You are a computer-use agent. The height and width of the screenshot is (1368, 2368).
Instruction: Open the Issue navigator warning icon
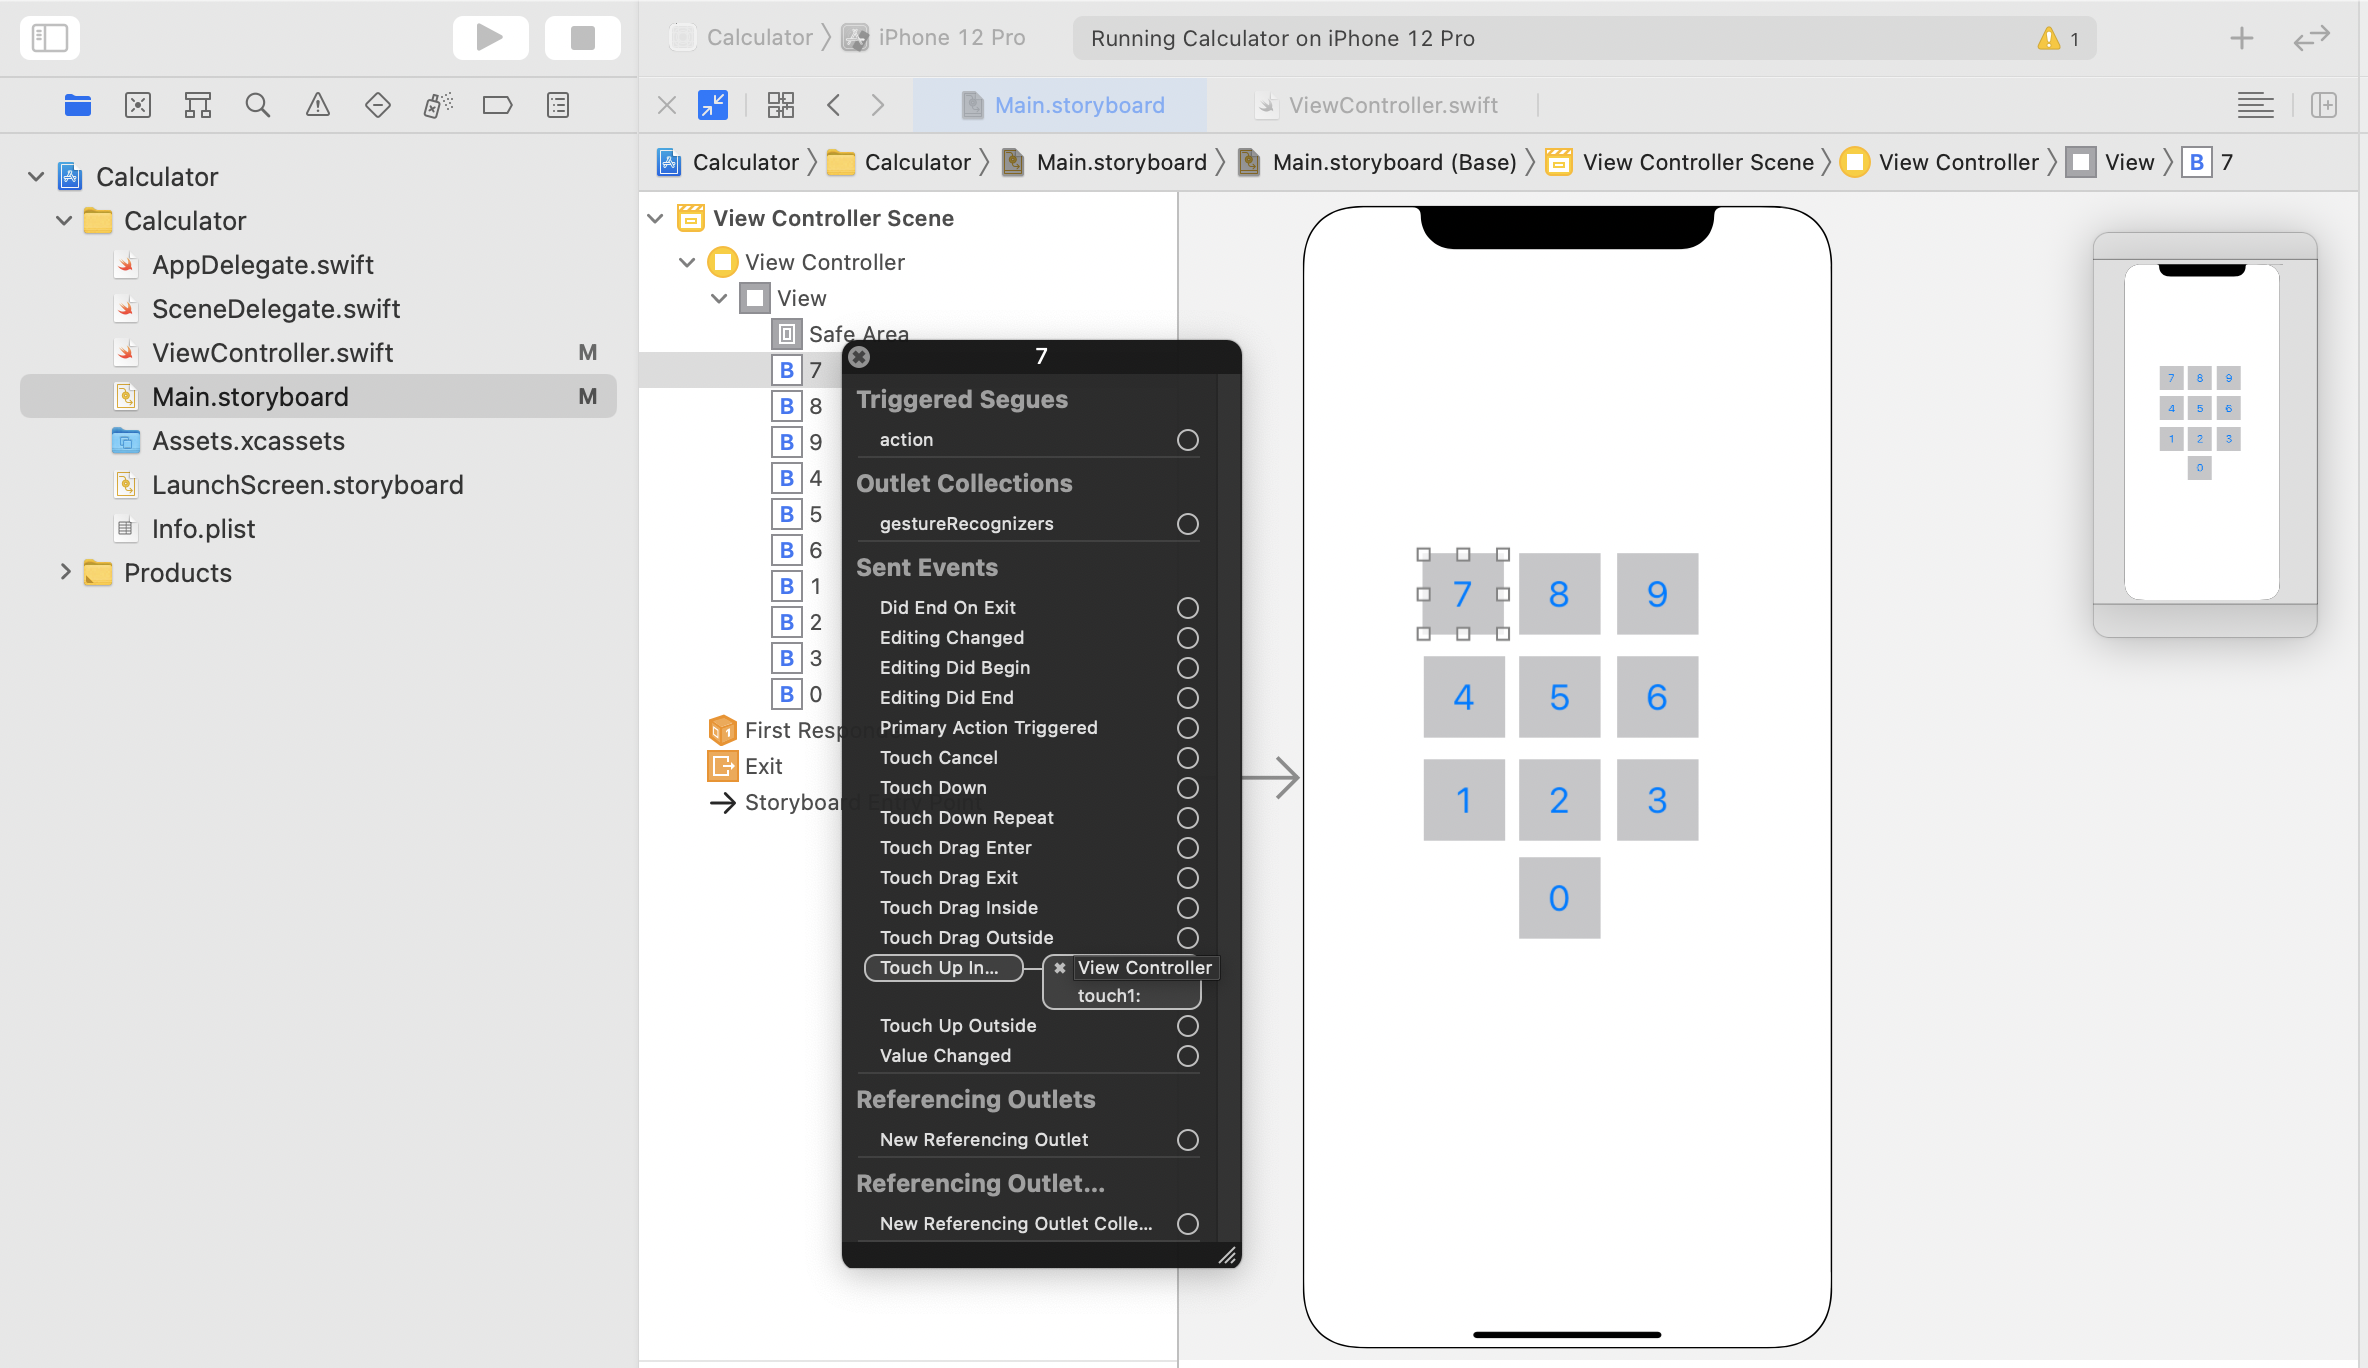point(317,105)
